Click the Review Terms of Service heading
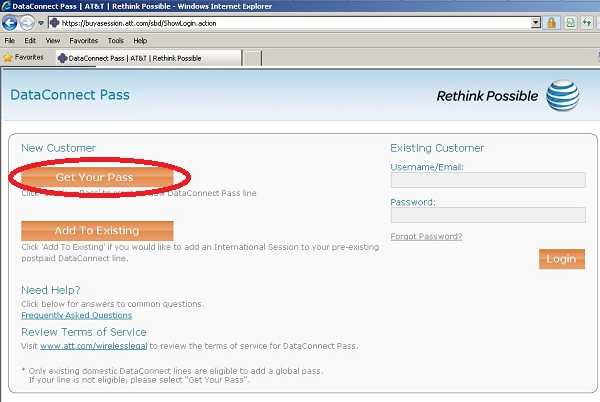The width and height of the screenshot is (600, 402). point(84,332)
